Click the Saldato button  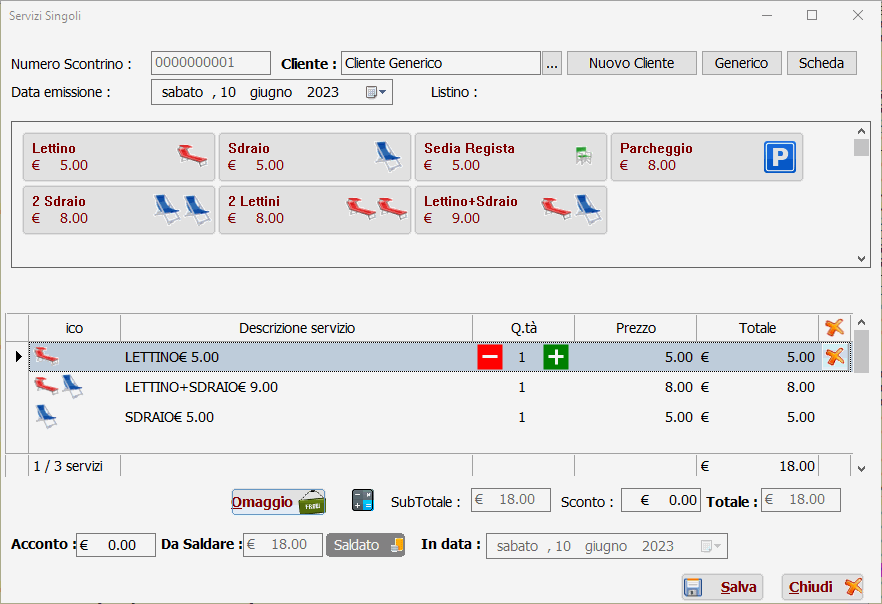(x=366, y=545)
